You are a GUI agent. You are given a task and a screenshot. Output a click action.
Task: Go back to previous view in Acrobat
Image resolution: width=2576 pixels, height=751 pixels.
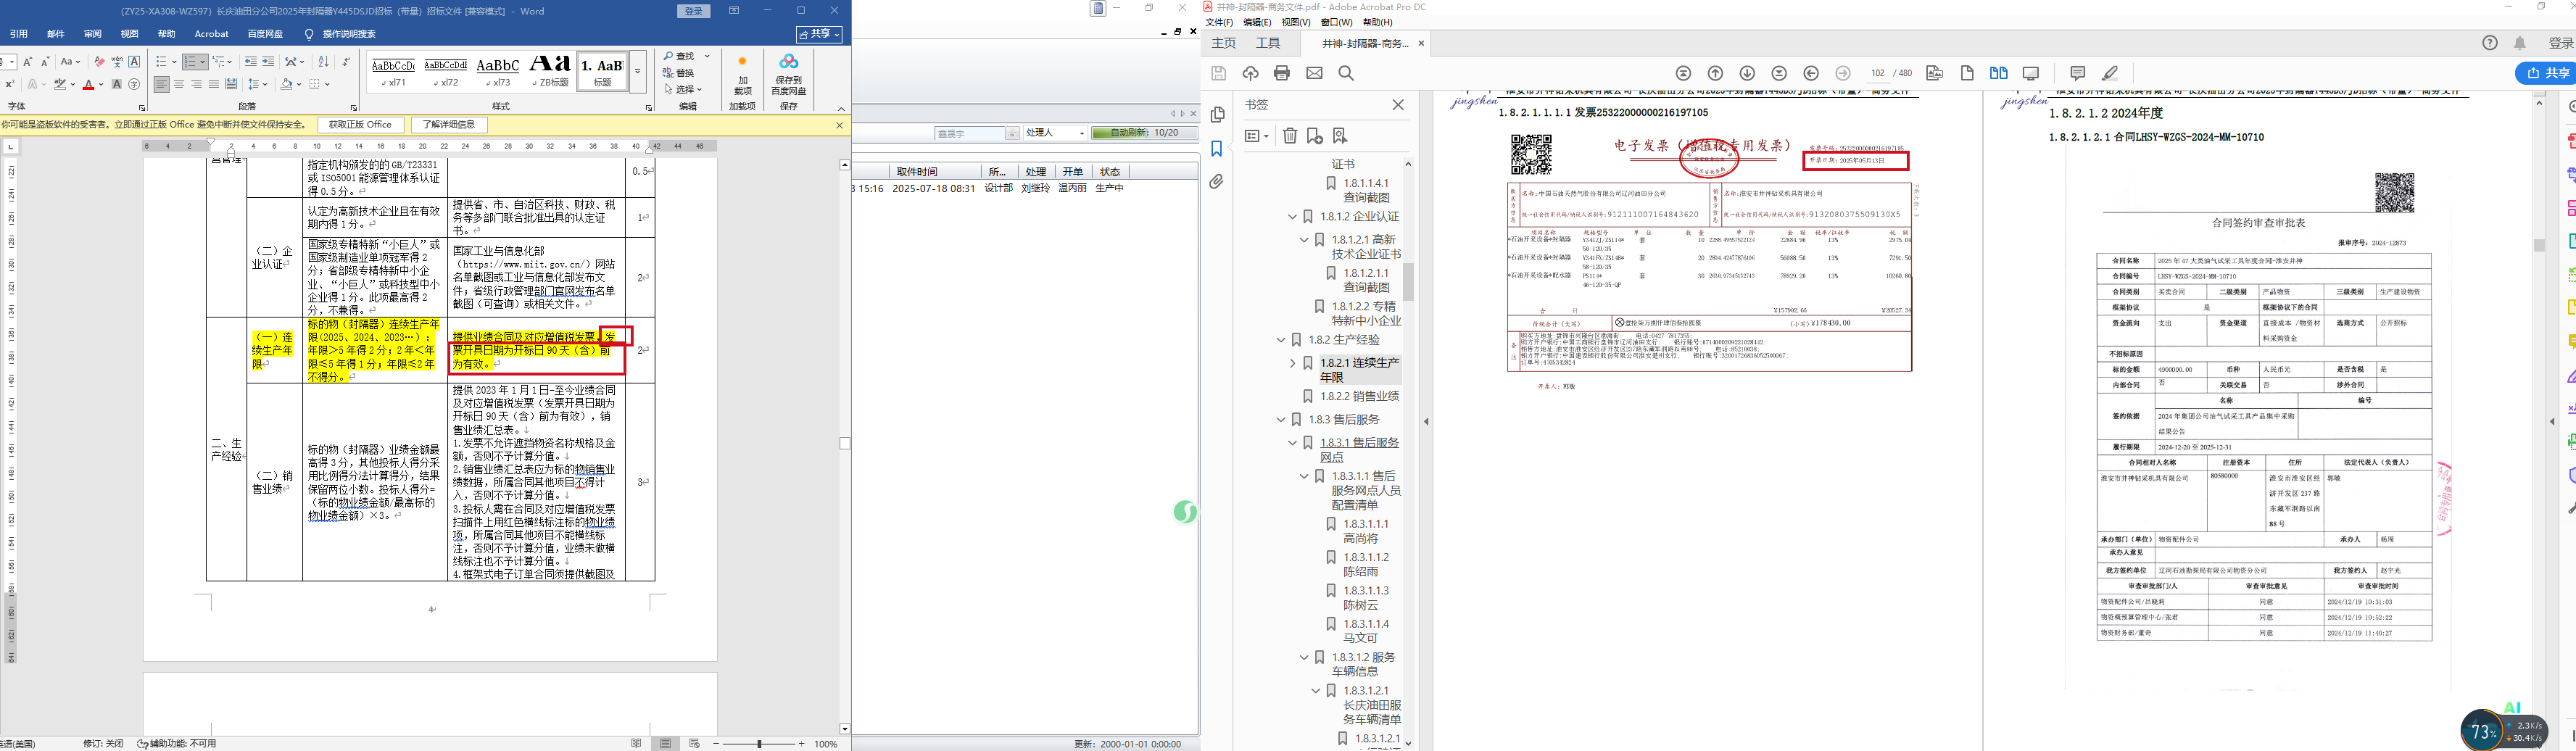[1812, 73]
